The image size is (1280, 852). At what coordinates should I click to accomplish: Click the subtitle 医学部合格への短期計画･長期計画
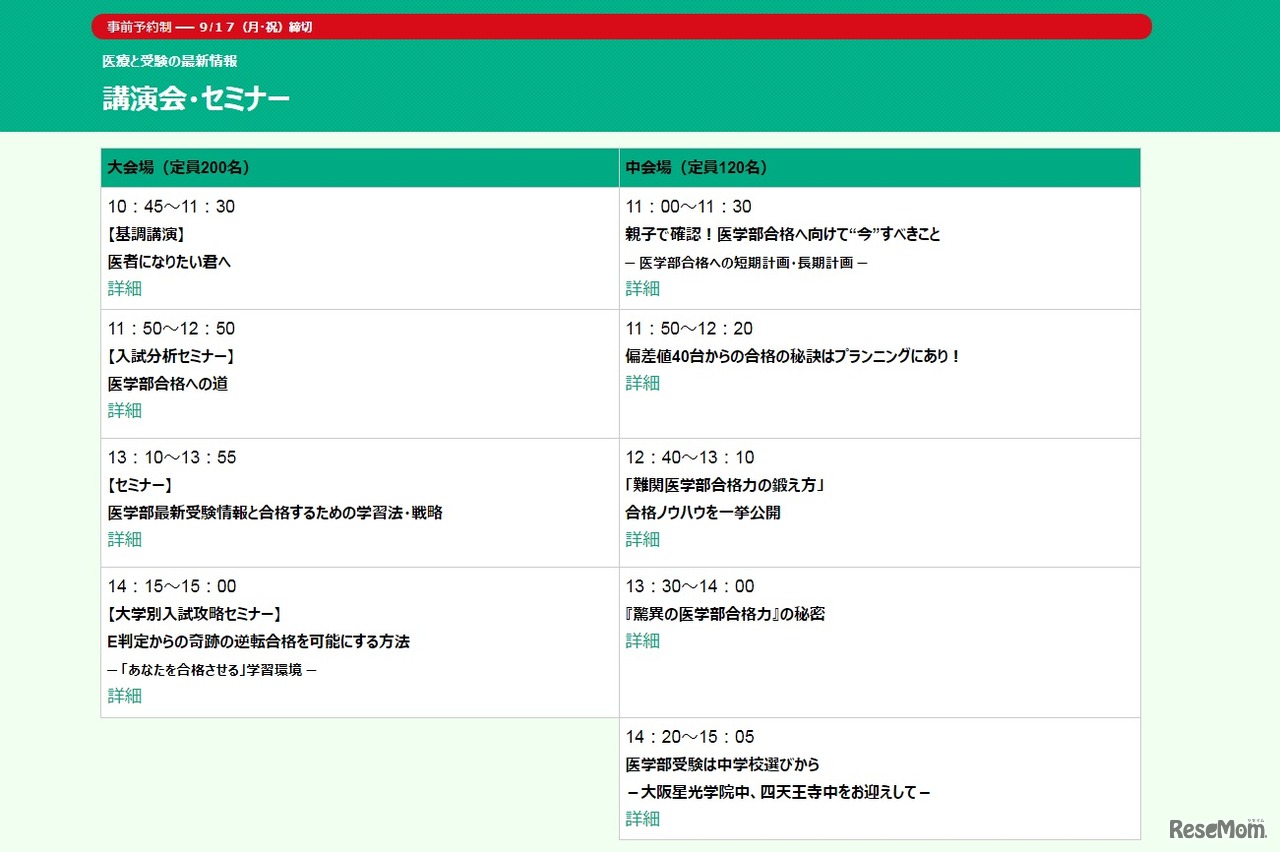pyautogui.click(x=746, y=263)
